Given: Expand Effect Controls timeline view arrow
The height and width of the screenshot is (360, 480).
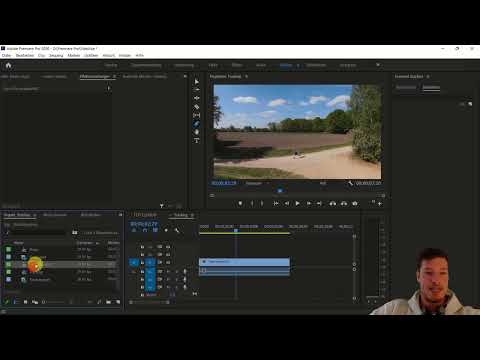Looking at the screenshot, I should tap(108, 88).
